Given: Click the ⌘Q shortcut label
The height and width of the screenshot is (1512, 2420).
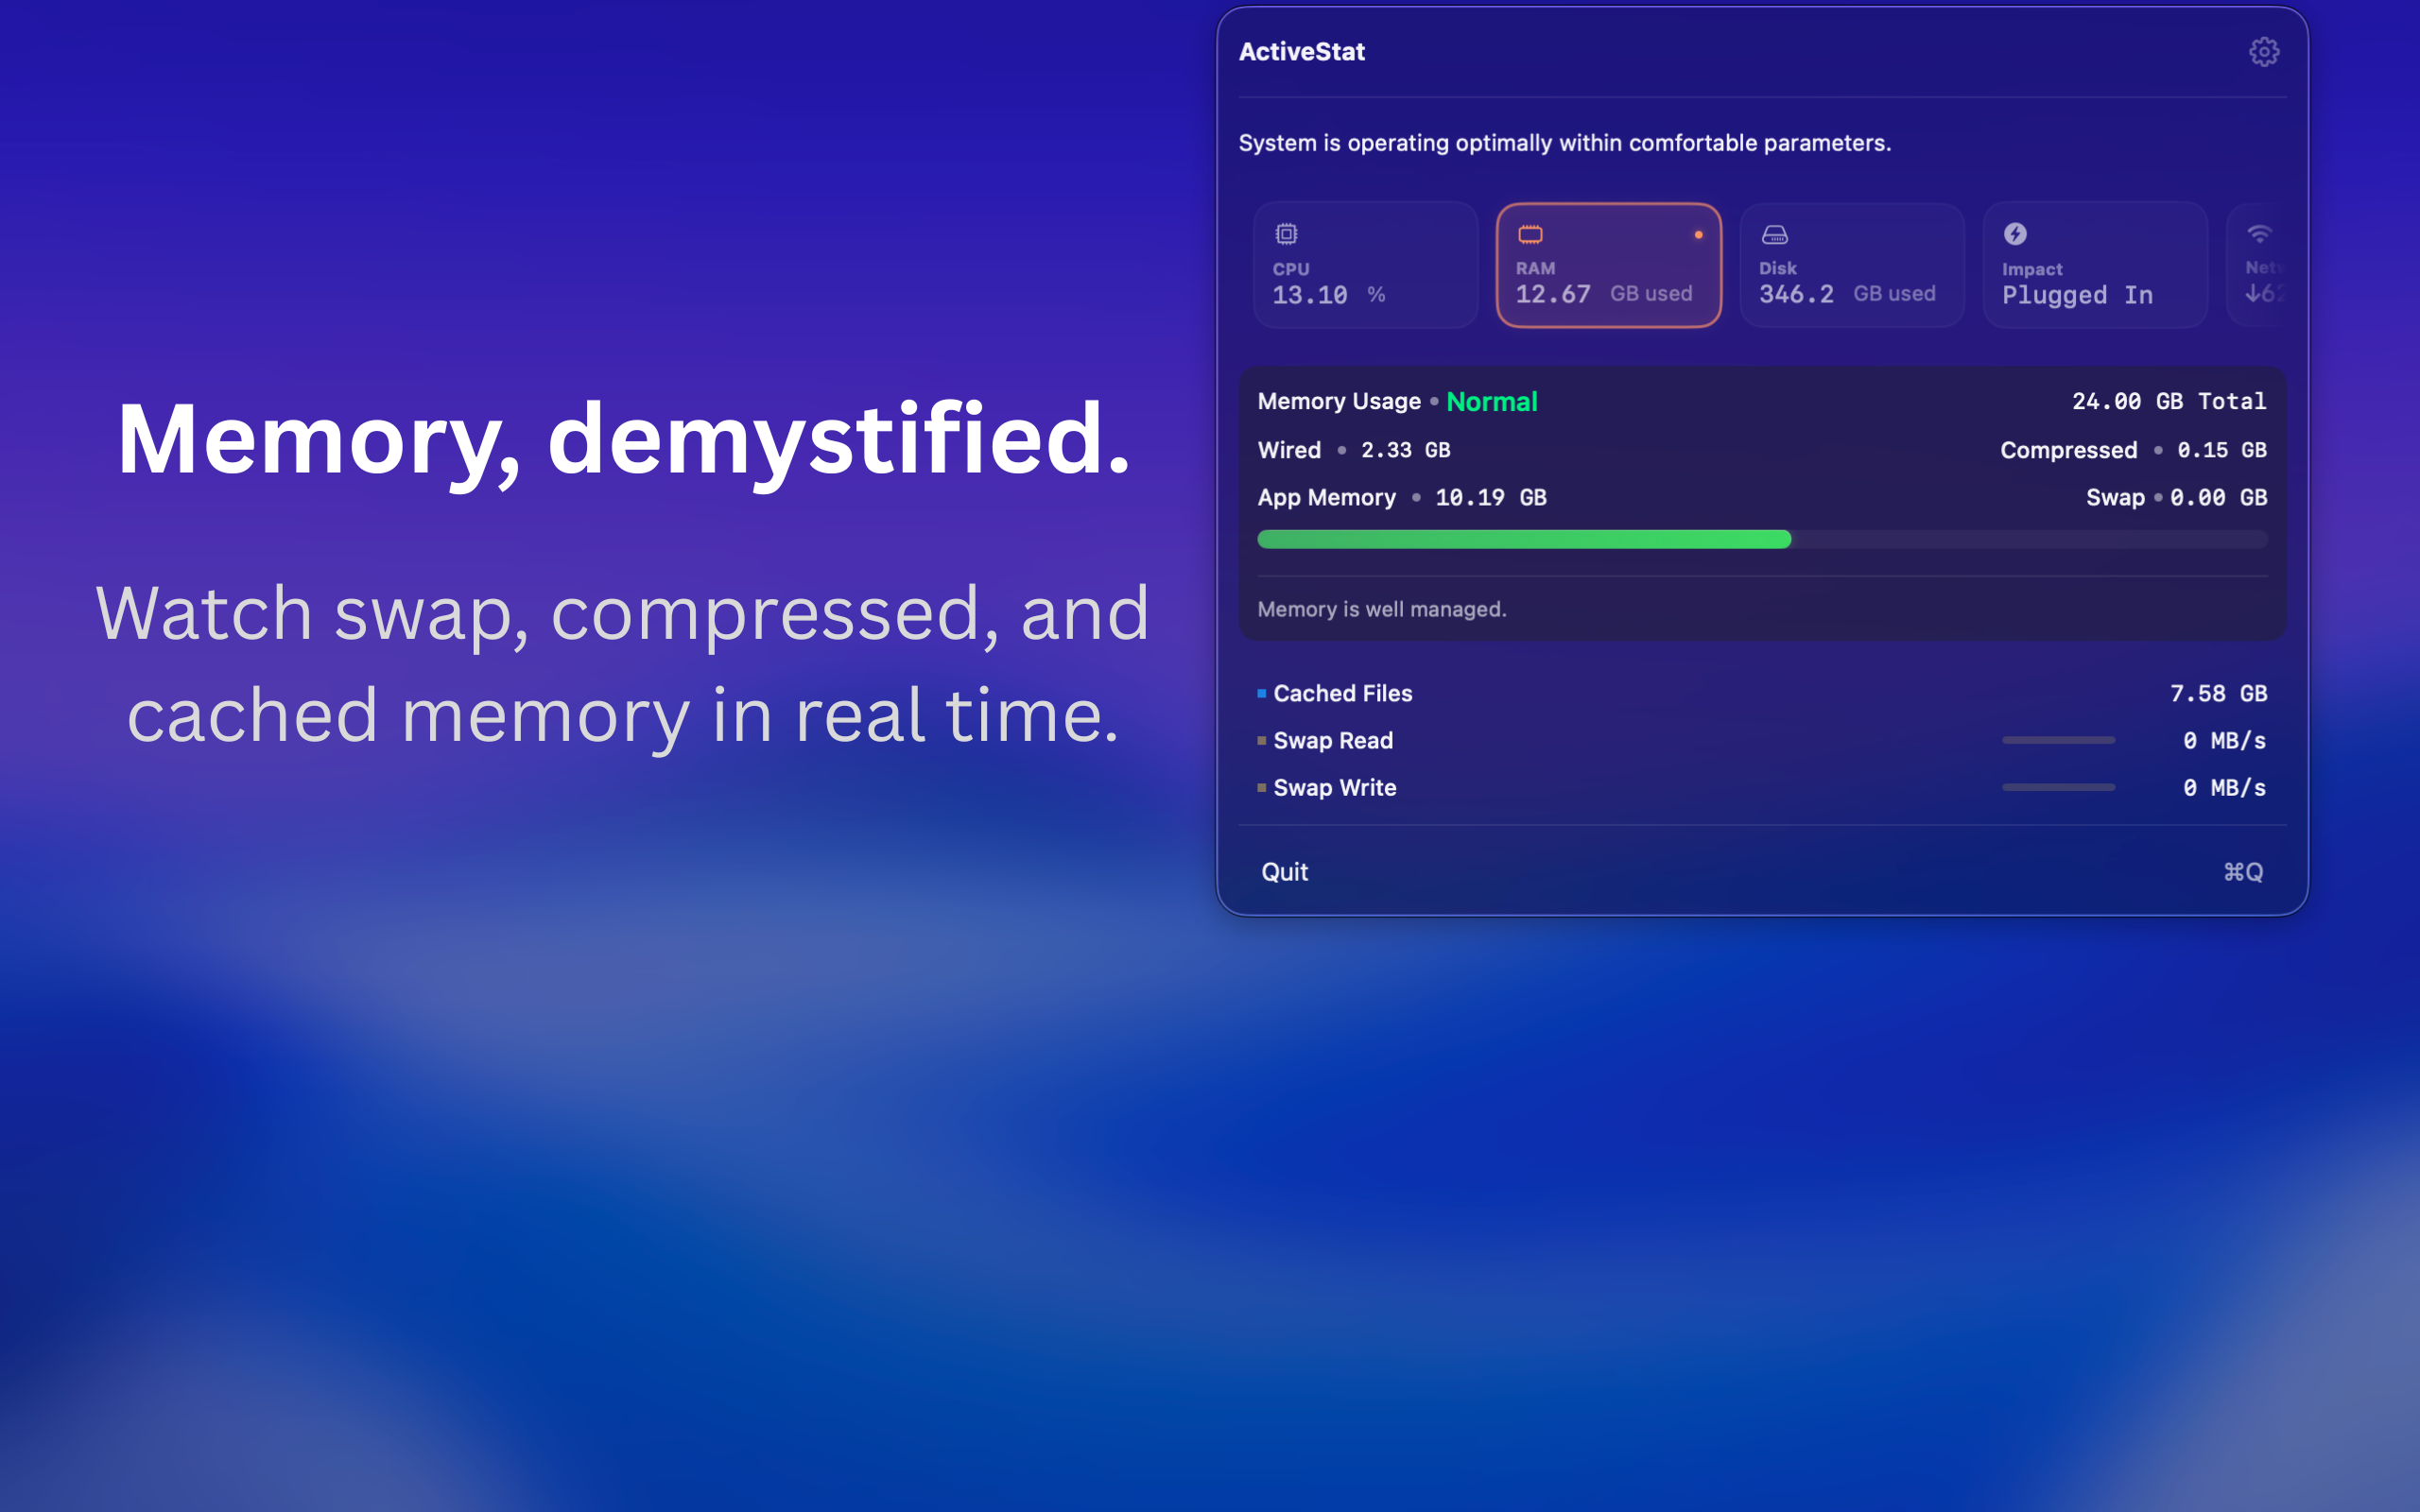Looking at the screenshot, I should click(2243, 872).
